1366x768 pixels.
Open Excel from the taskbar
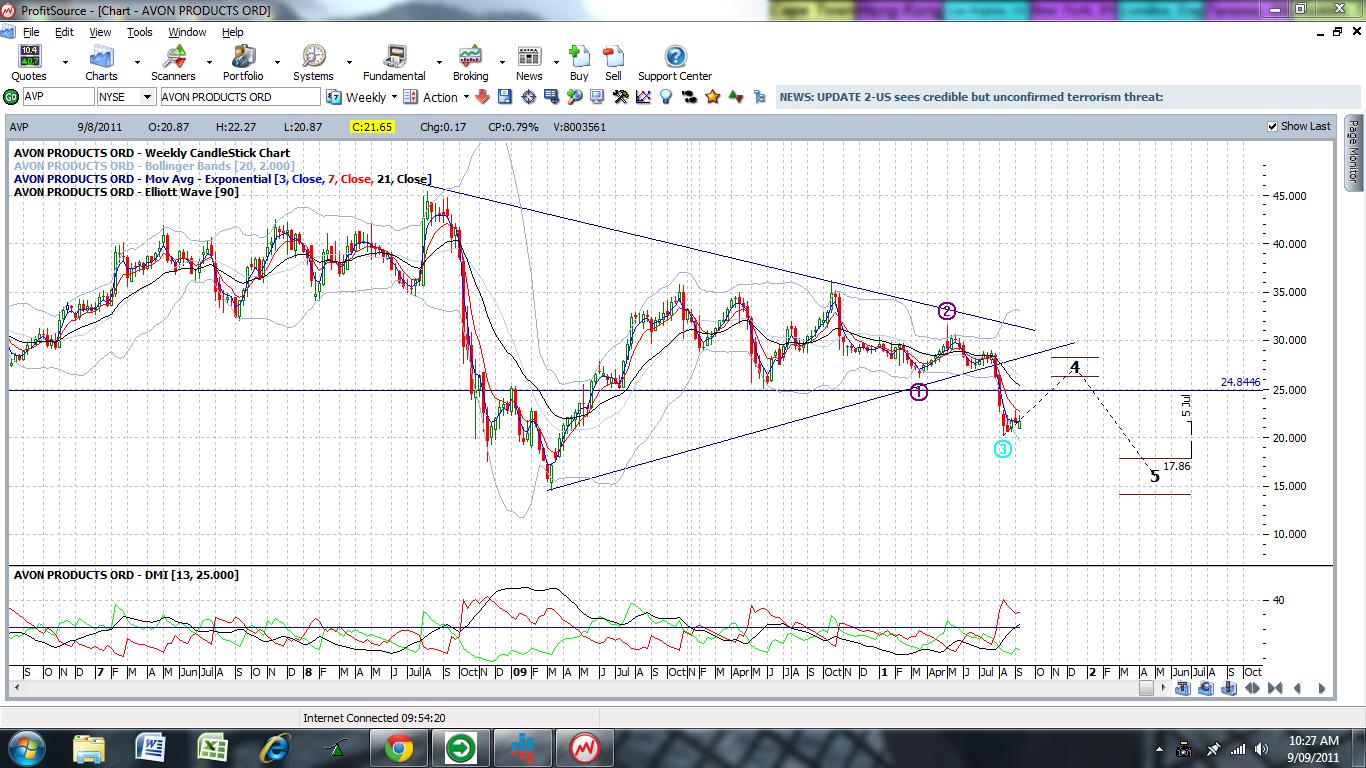(x=212, y=747)
